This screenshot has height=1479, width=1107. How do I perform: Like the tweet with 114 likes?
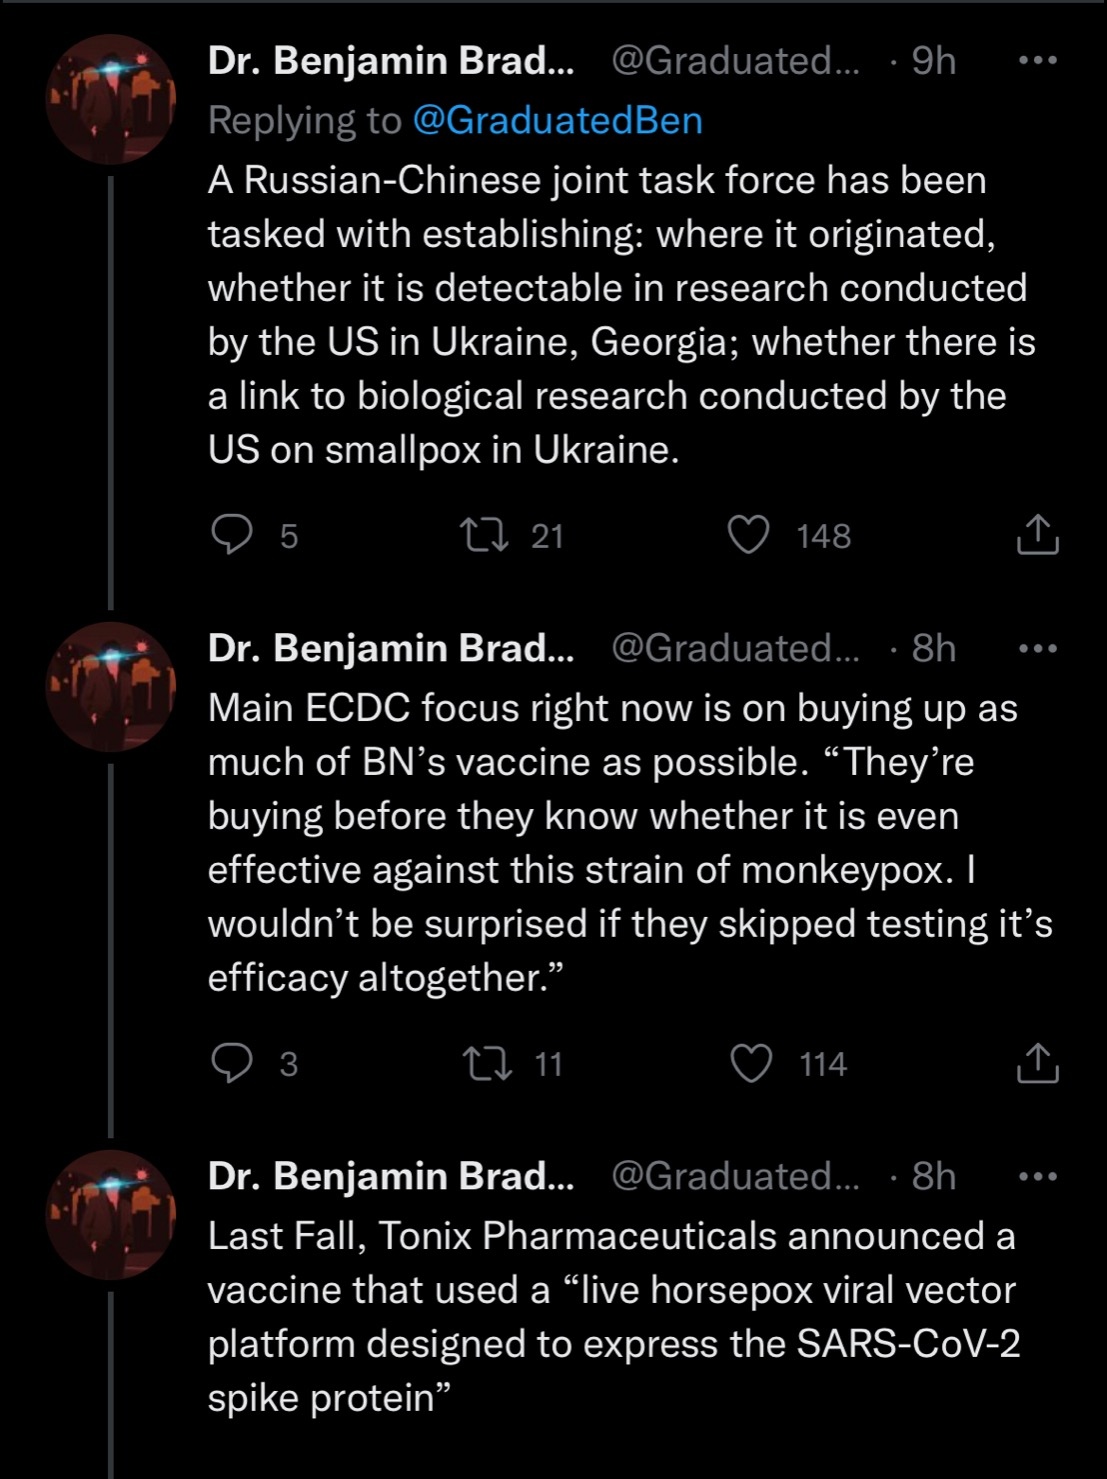pyautogui.click(x=750, y=1063)
